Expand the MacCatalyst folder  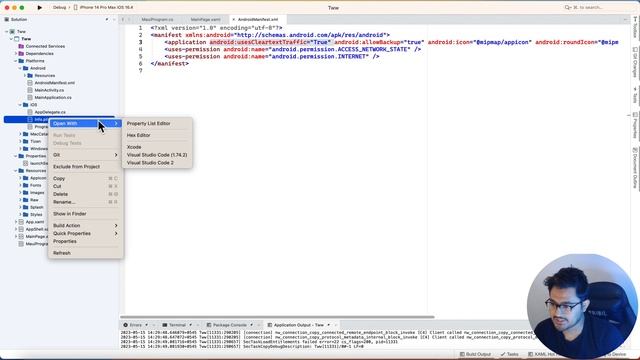(20, 134)
